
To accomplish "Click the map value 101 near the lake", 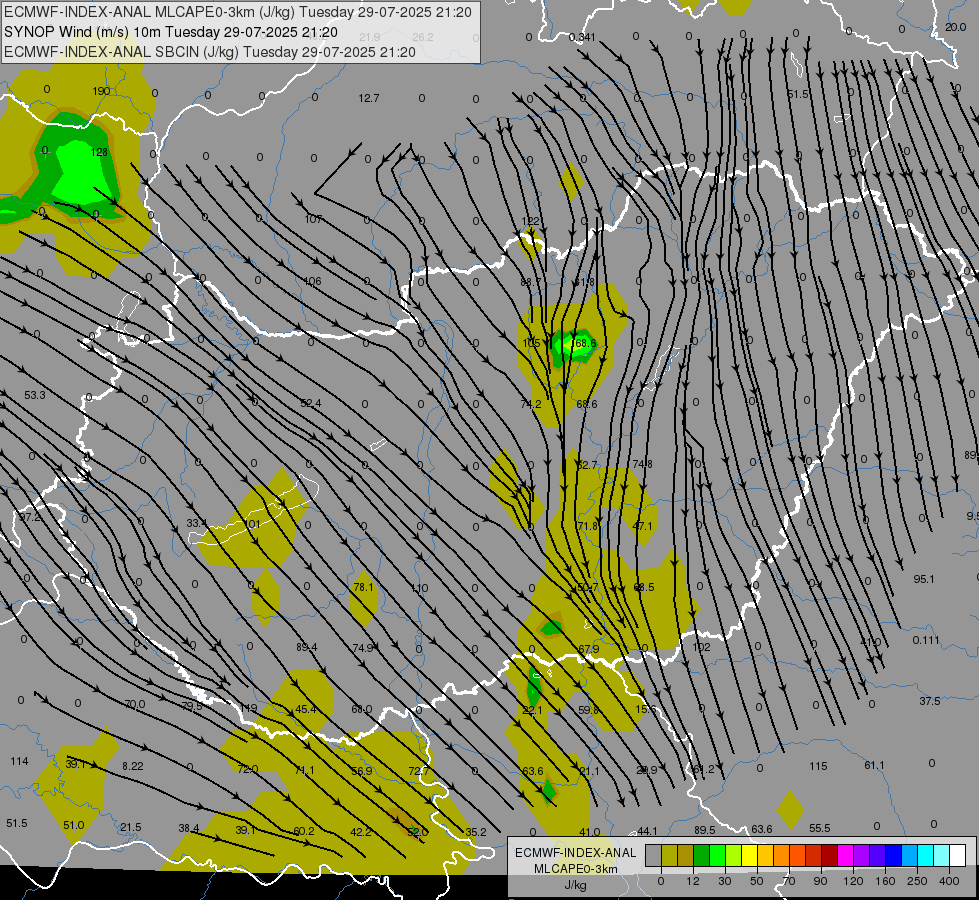I will point(252,524).
